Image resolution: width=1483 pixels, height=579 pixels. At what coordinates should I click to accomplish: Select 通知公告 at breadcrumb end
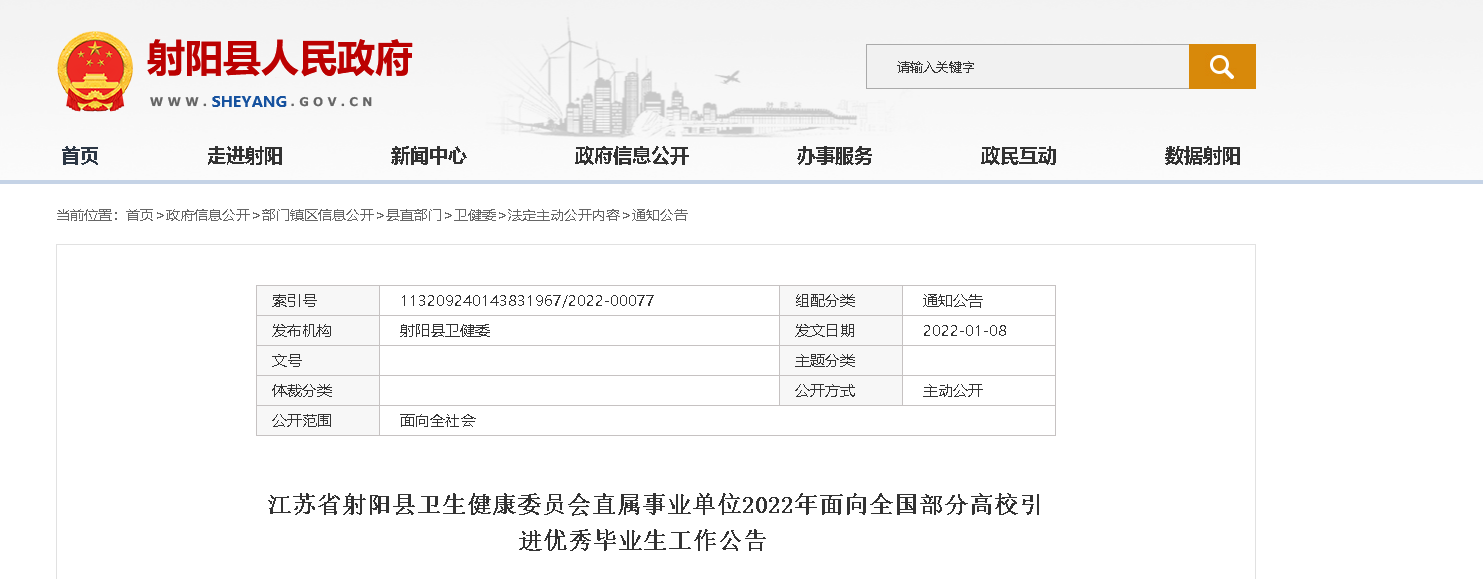click(660, 215)
